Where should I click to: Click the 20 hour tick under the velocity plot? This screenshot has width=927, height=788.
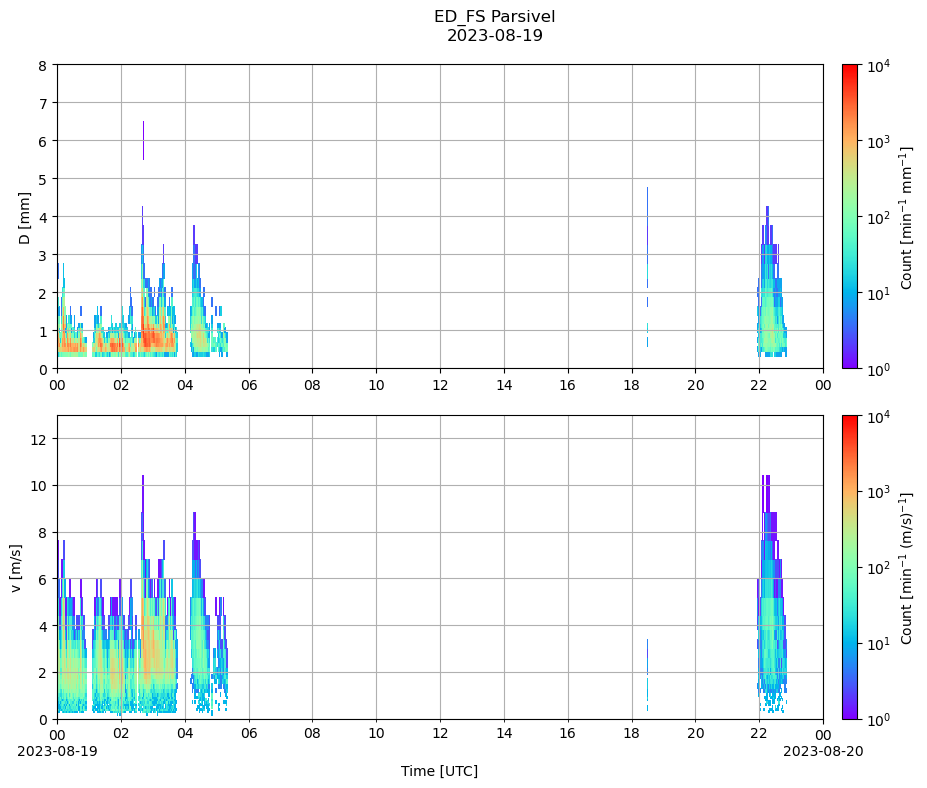pyautogui.click(x=696, y=734)
